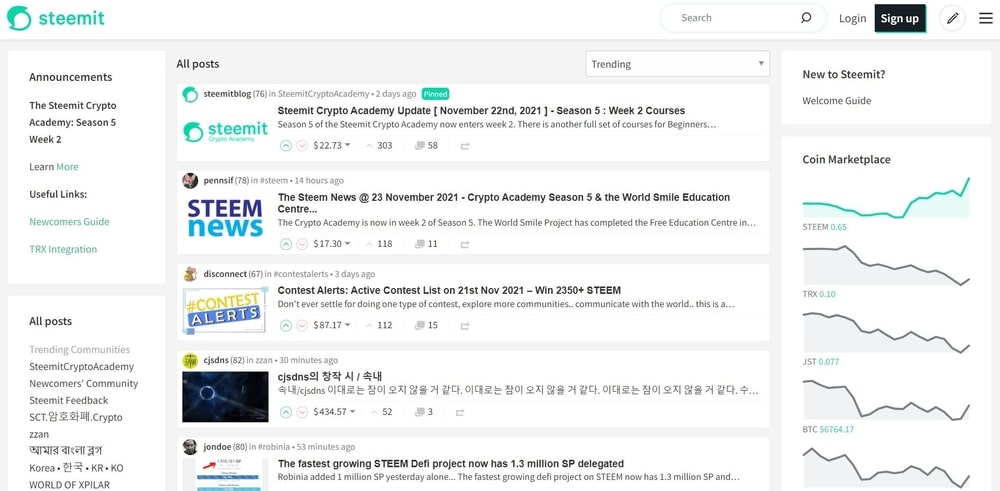Resteem The Steem News post

click(465, 244)
